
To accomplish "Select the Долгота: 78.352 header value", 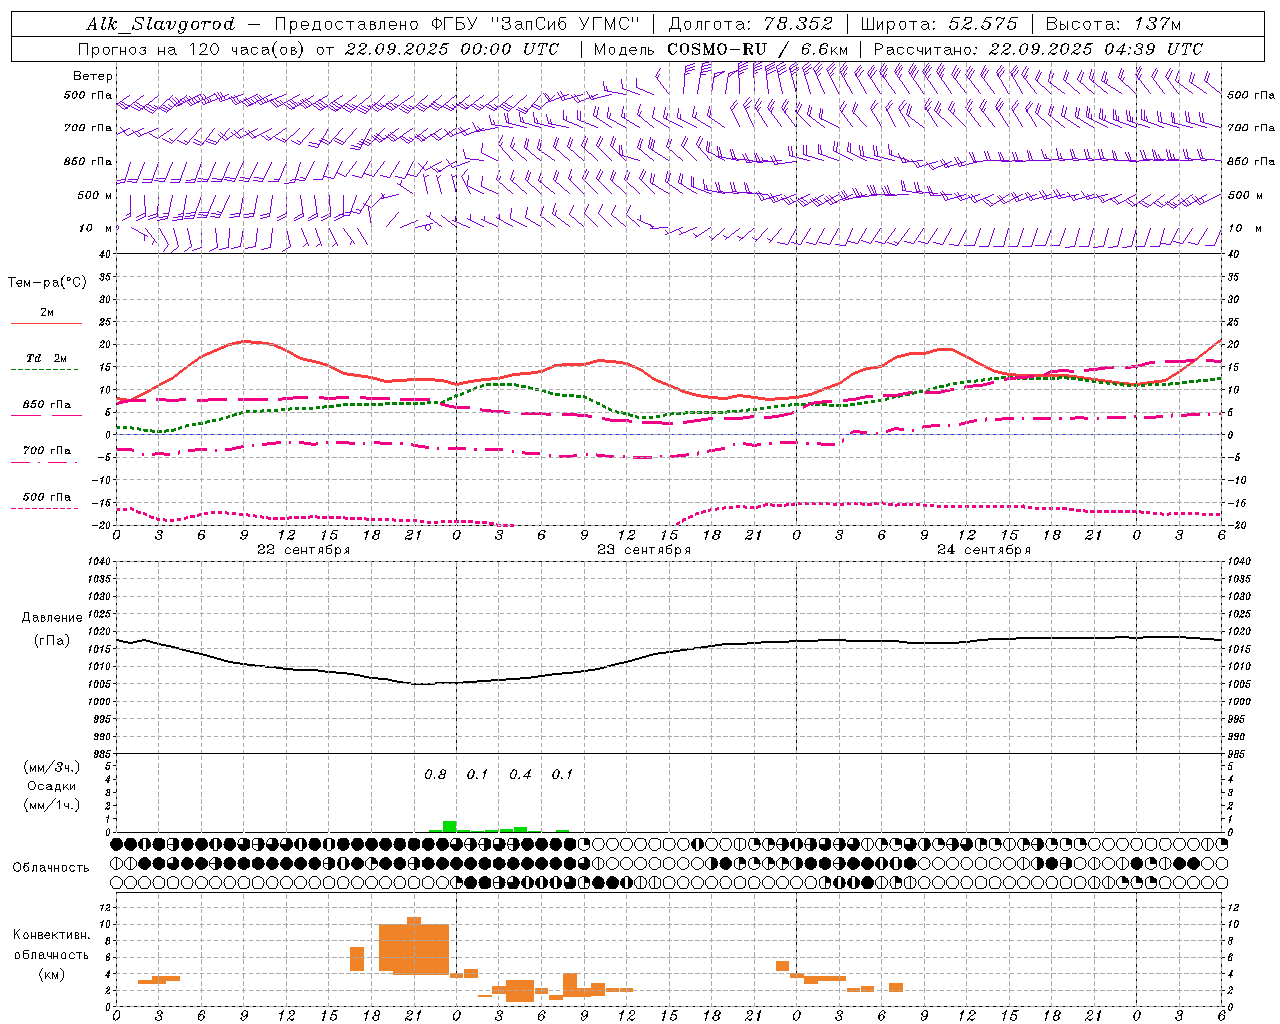I will coord(750,24).
